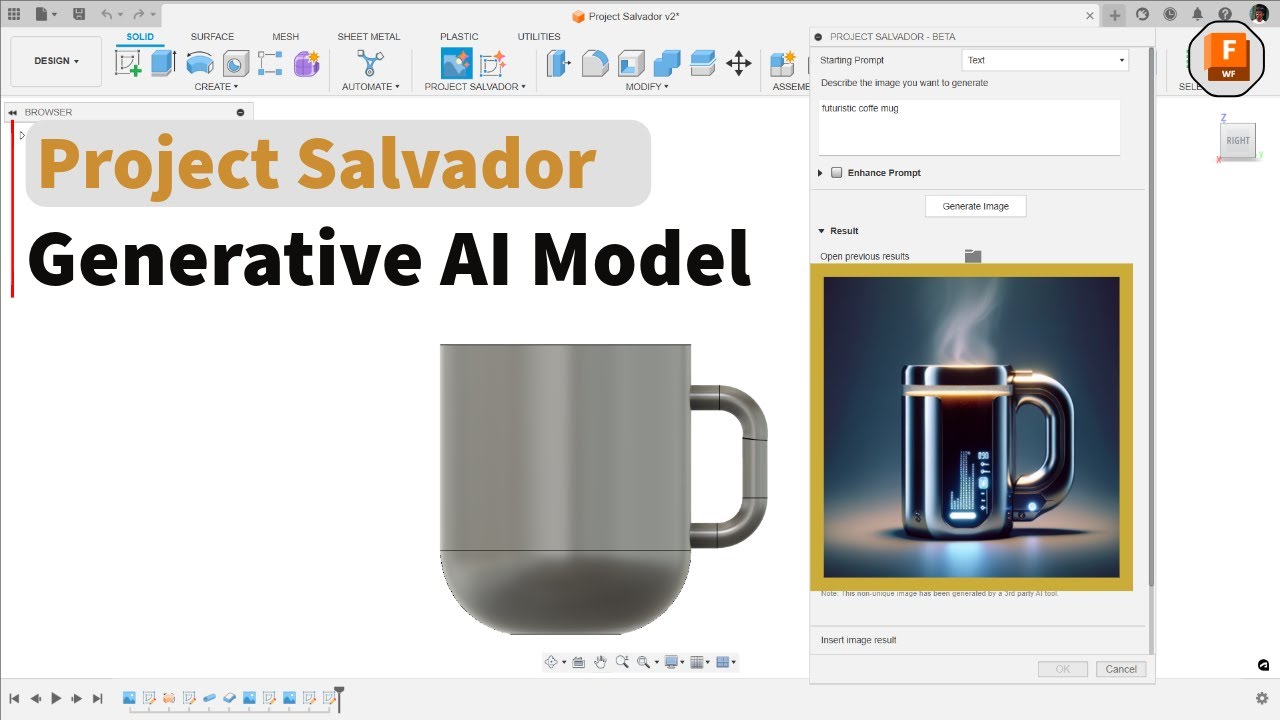The image size is (1280, 720).
Task: Click Cancel in the Project Salvador dialog
Action: pos(1121,669)
